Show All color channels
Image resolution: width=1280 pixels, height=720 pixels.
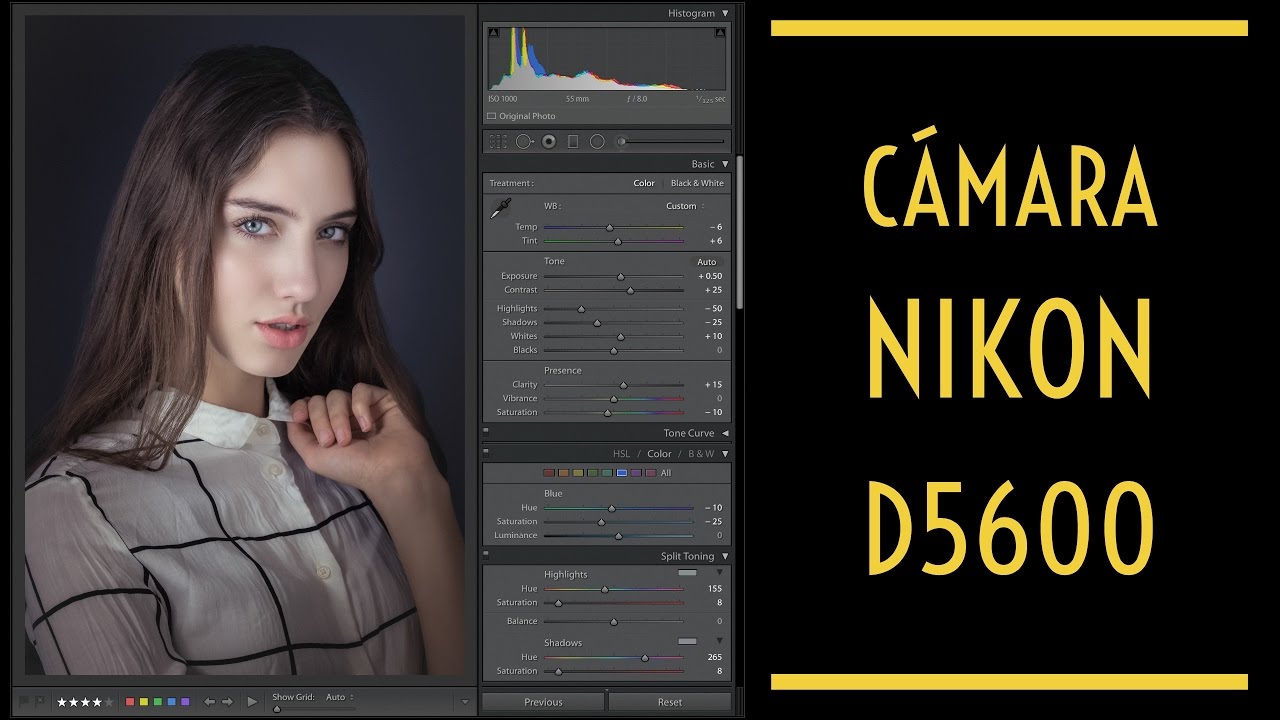click(x=666, y=473)
